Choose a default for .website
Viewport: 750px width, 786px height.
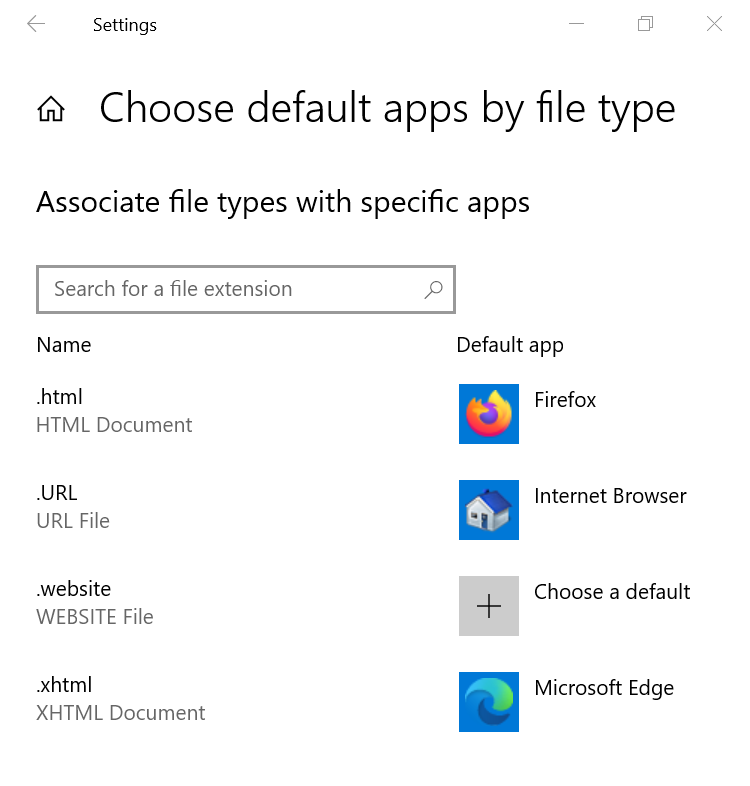(x=612, y=592)
